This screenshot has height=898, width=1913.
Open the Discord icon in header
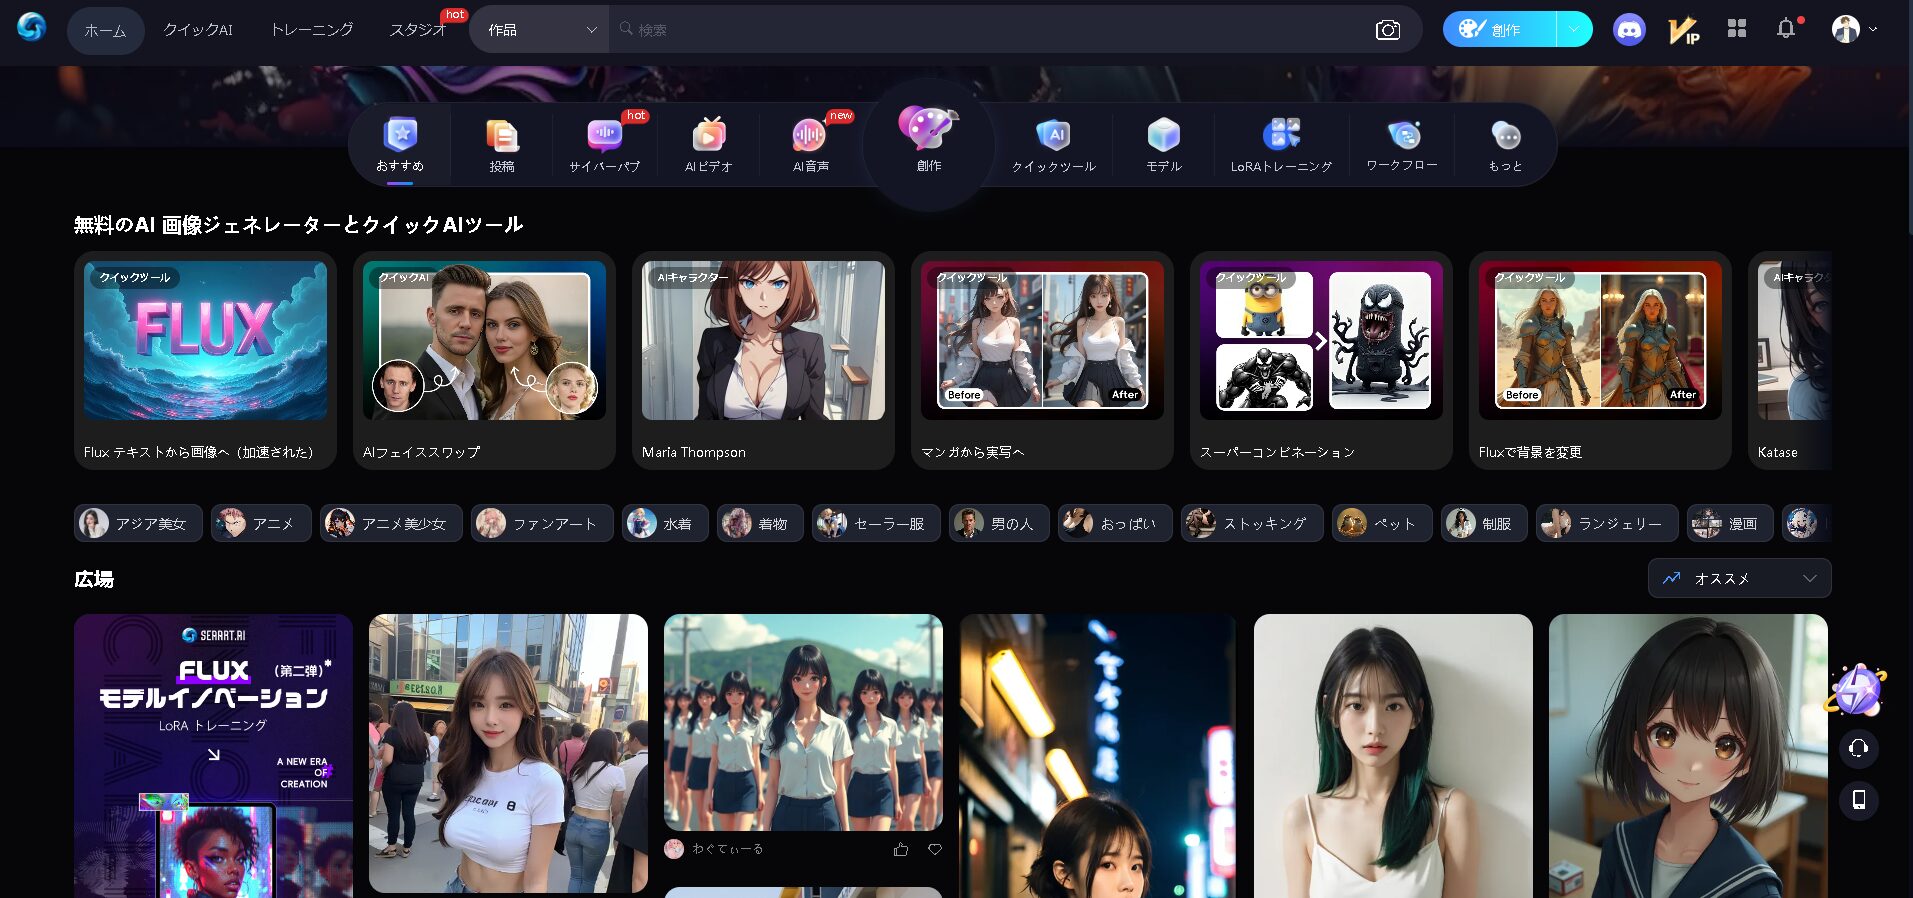point(1629,30)
